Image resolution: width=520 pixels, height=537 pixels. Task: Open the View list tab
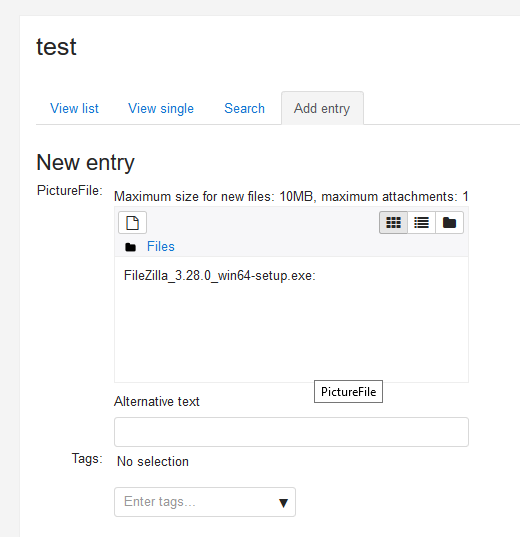[x=74, y=109]
